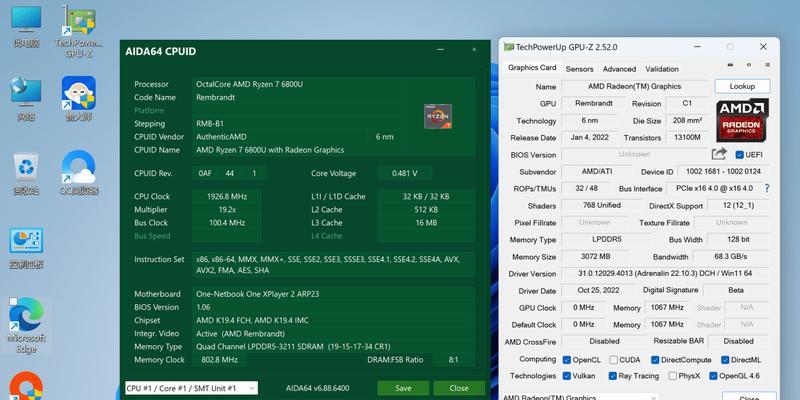
Task: Open the GPU-Z hamburger menu icon
Action: click(767, 65)
